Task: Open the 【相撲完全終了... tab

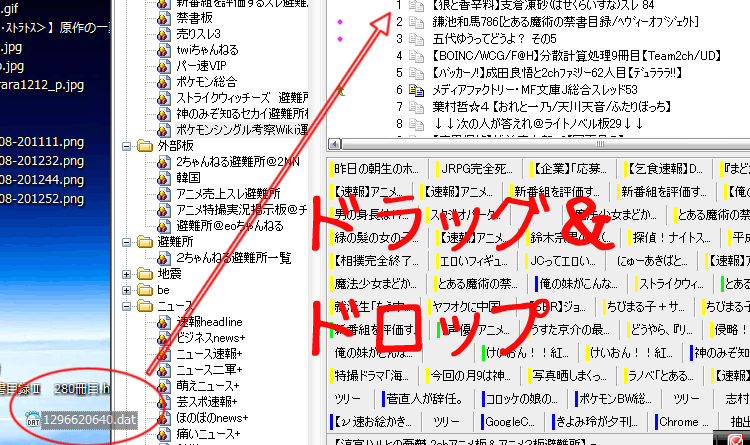Action: (x=376, y=261)
